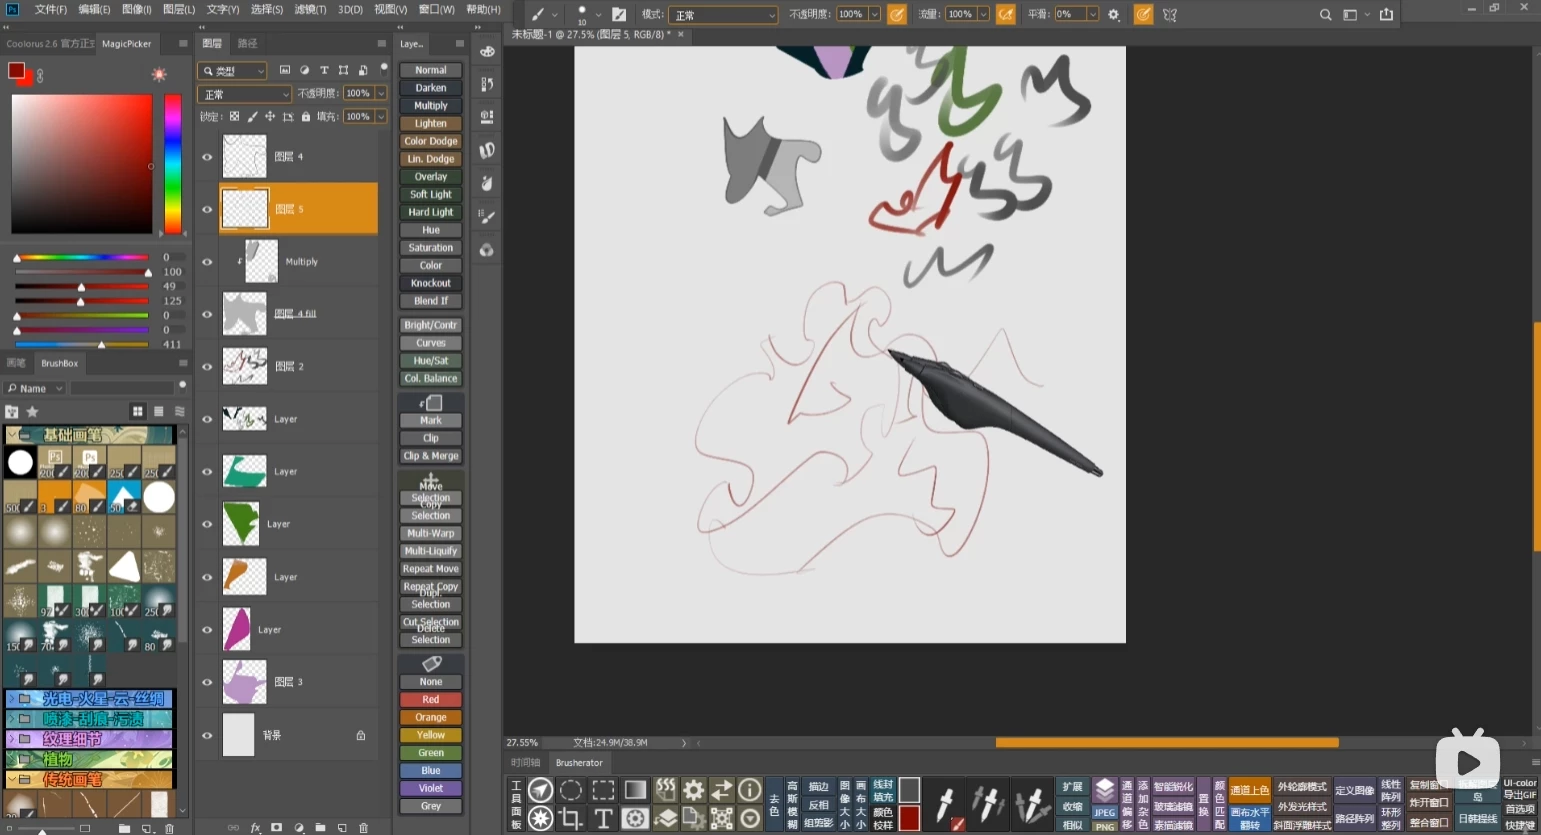The image size is (1541, 835).
Task: Toggle symmetry butterfly icon
Action: (1170, 14)
